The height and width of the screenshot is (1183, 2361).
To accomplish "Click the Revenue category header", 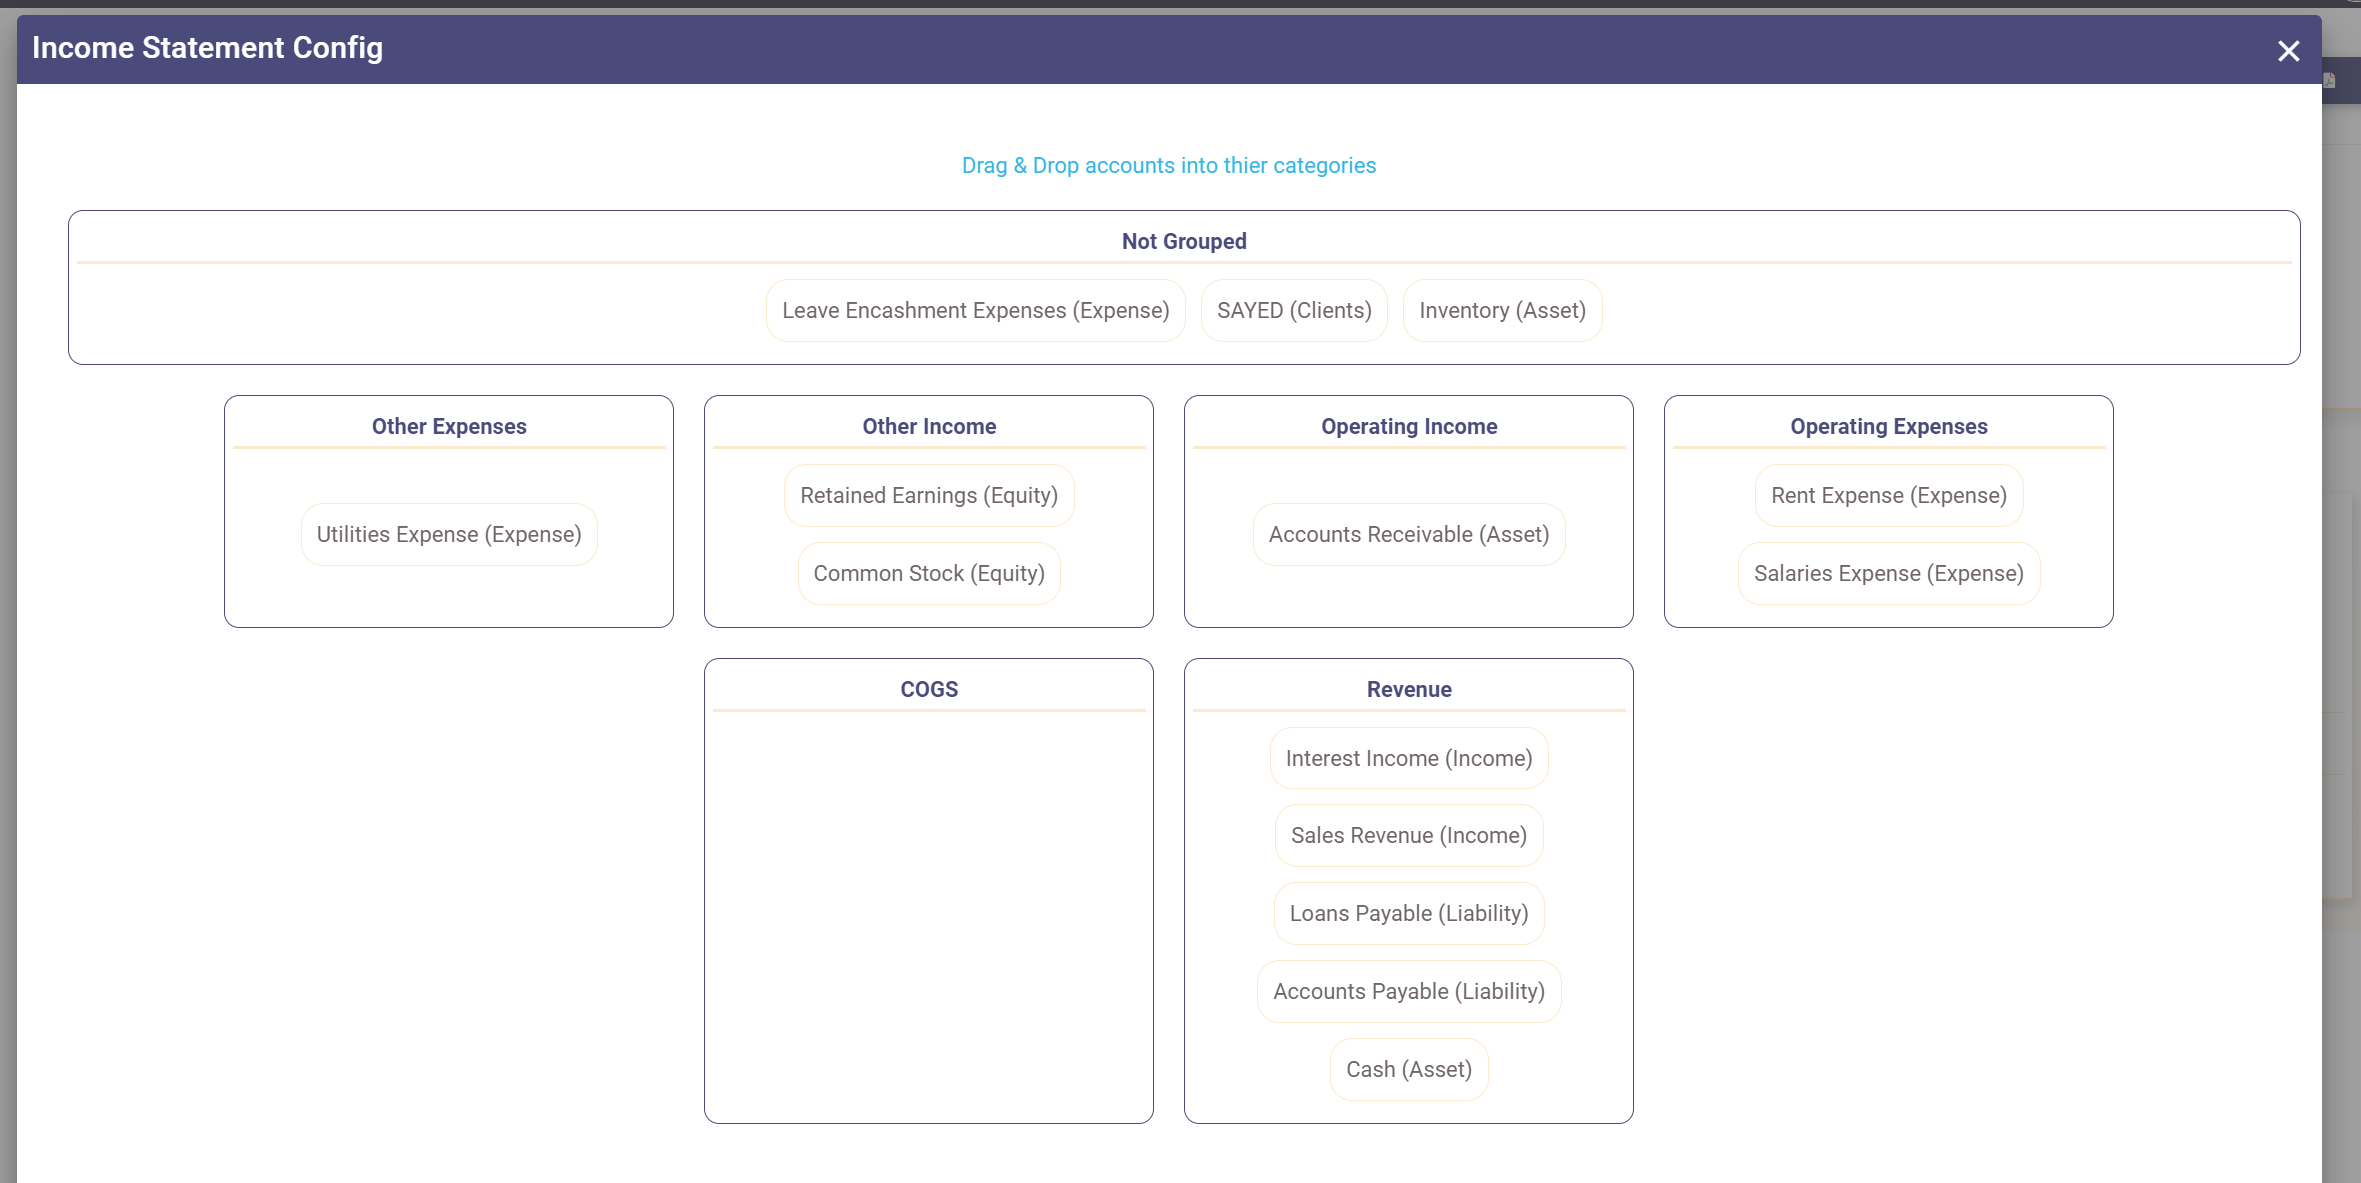I will tap(1408, 690).
